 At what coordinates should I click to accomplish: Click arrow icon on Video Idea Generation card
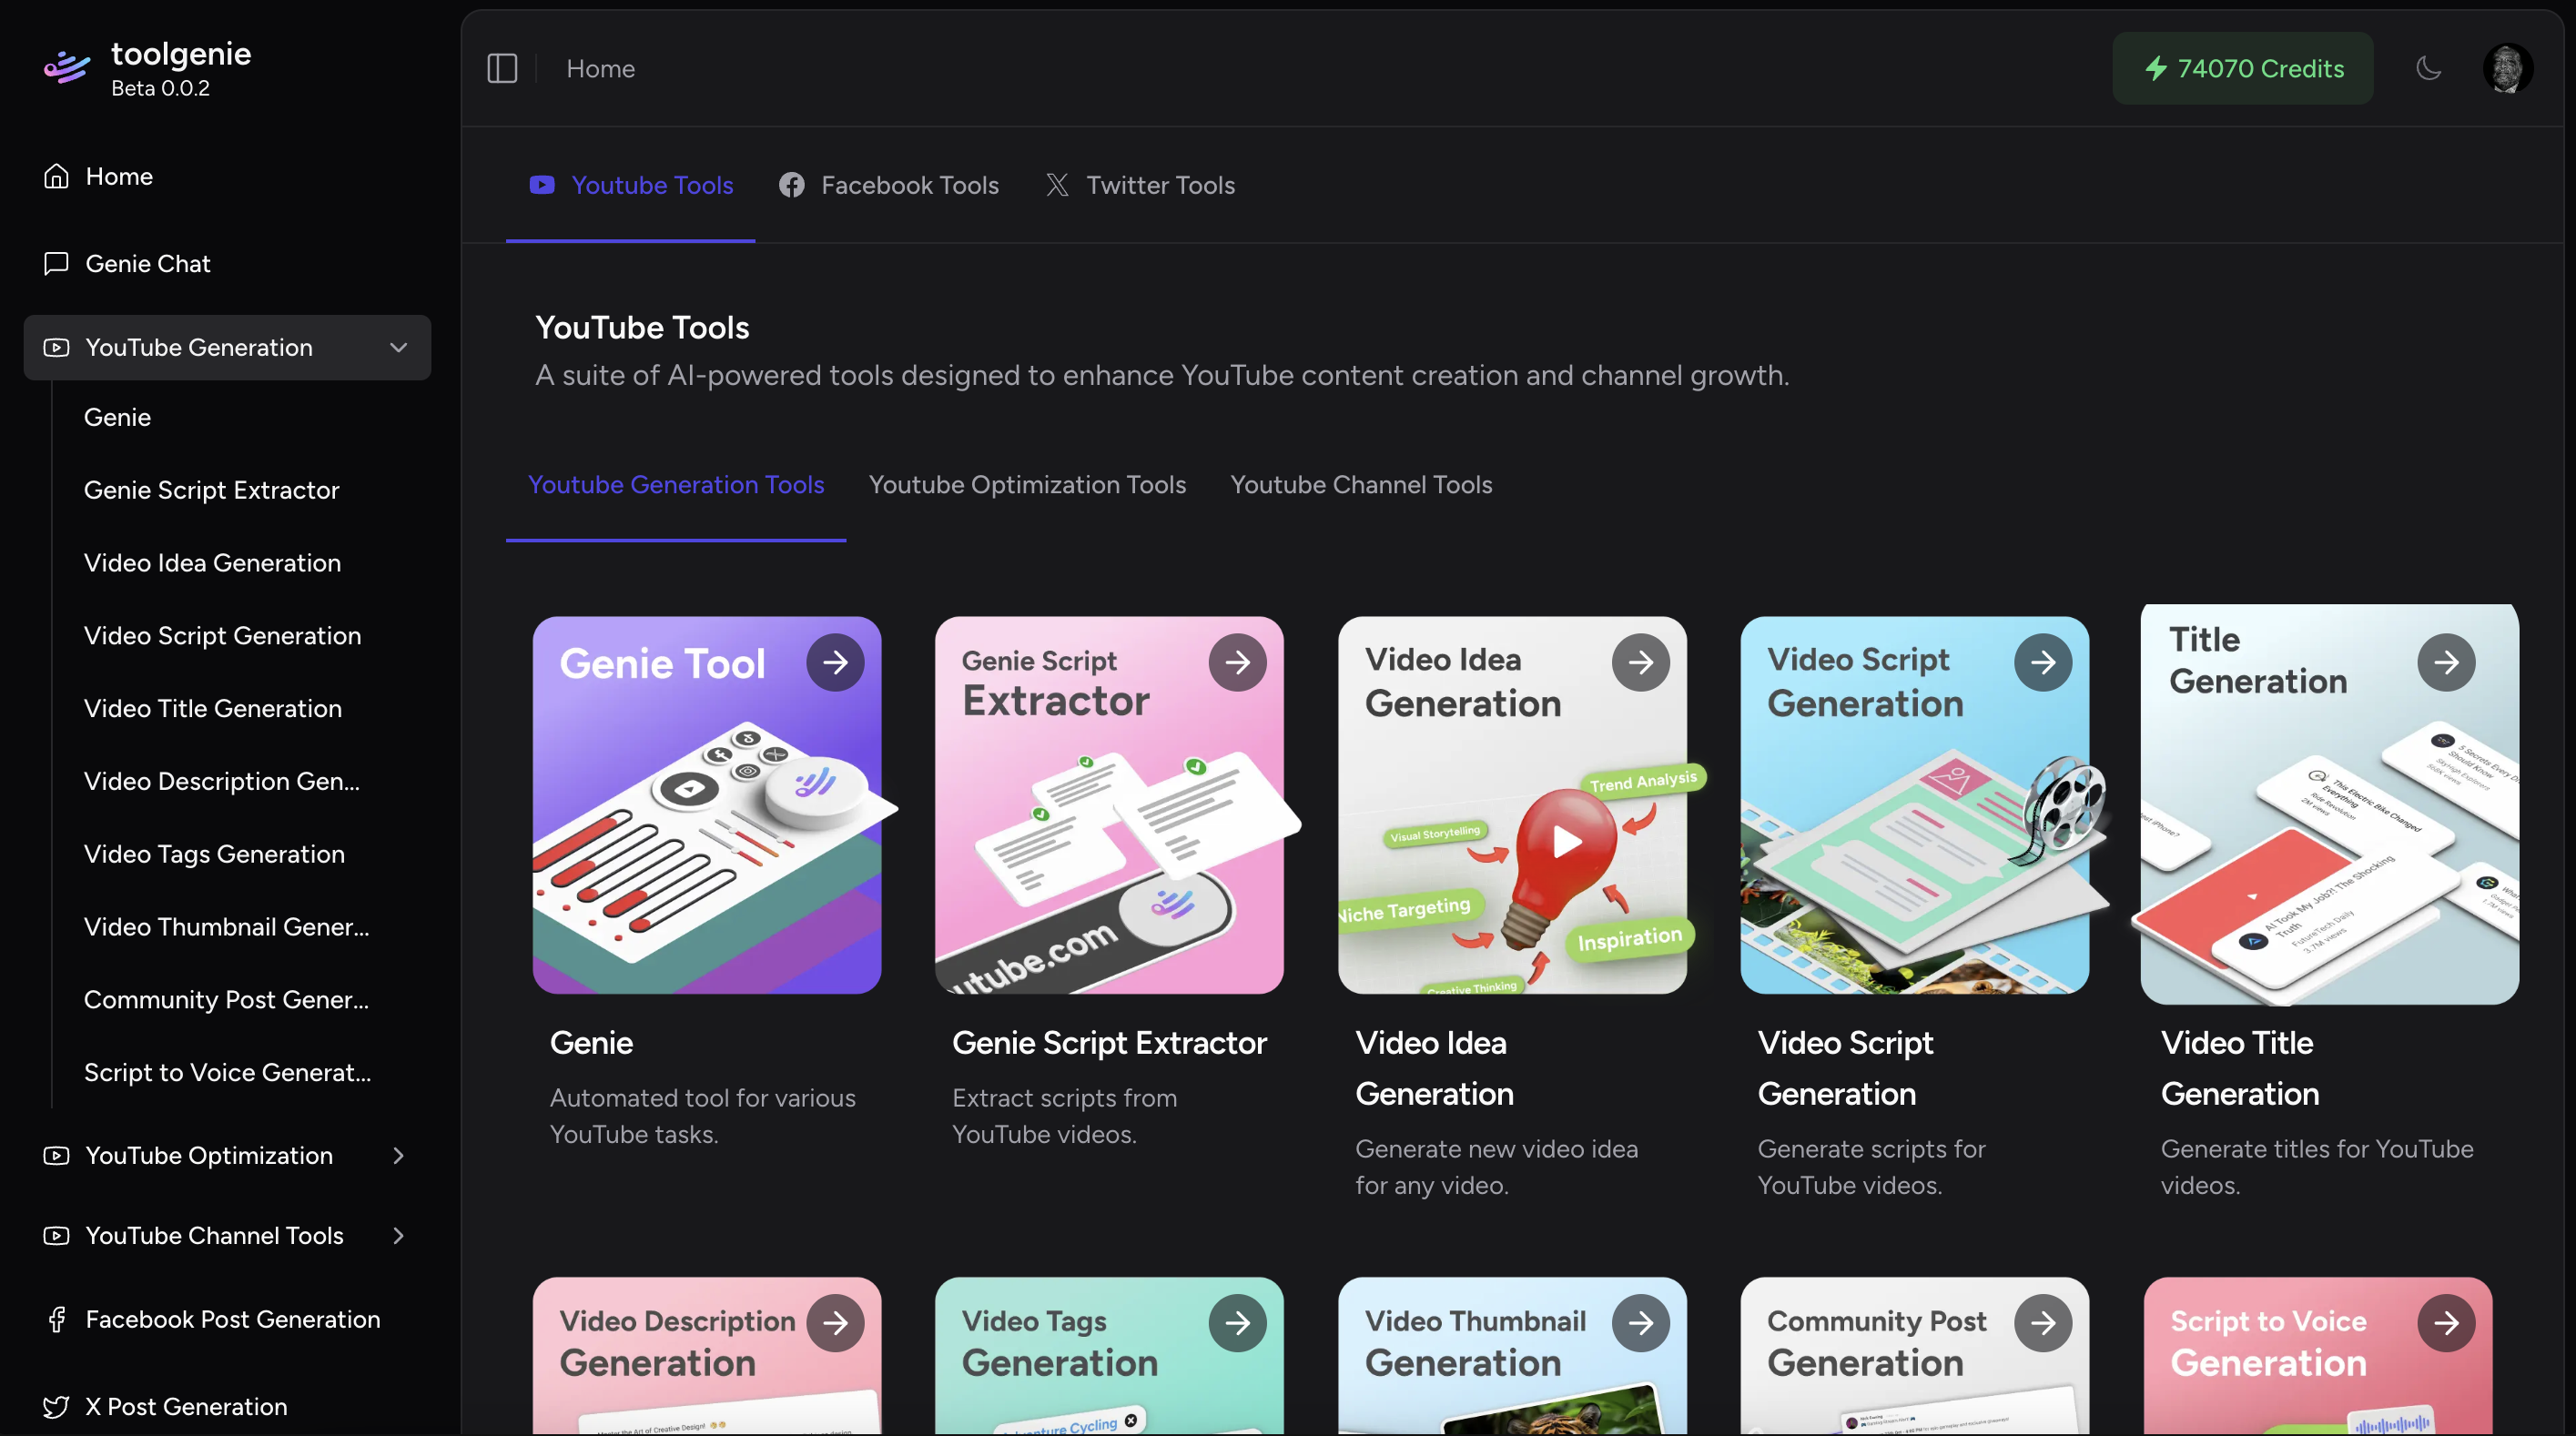pyautogui.click(x=1640, y=662)
